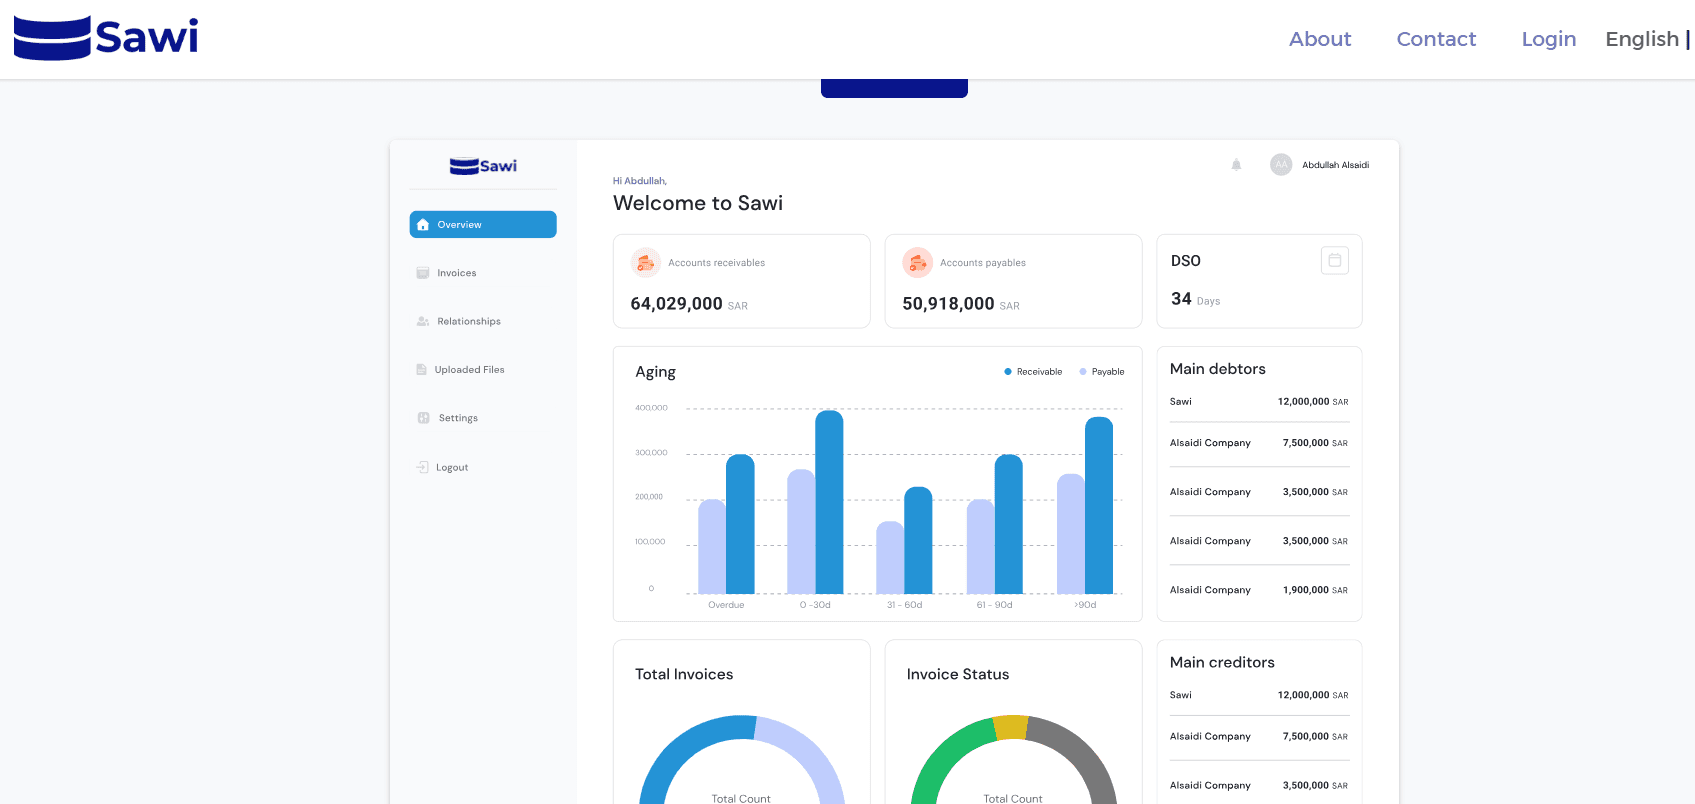Viewport: 1695px width, 804px height.
Task: Click the Relationships sidebar icon
Action: click(x=423, y=322)
